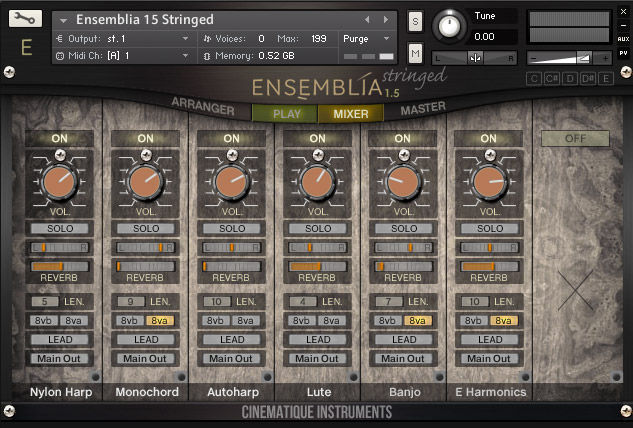Click the E keyswitch indicator

606,78
